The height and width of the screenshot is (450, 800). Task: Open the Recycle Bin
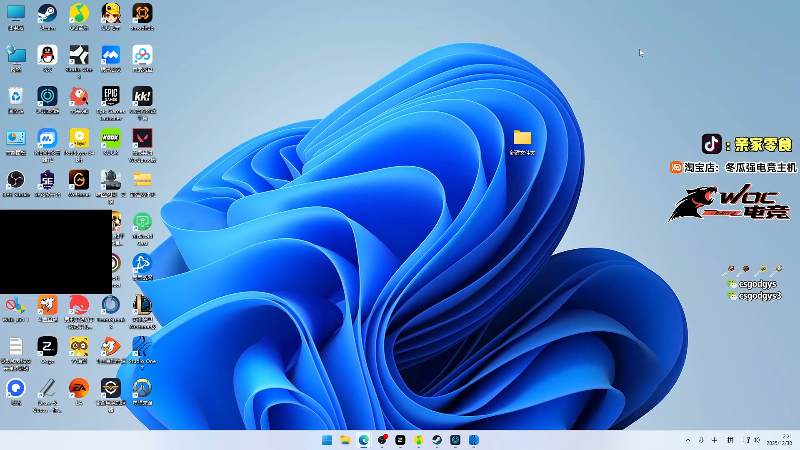tap(16, 96)
